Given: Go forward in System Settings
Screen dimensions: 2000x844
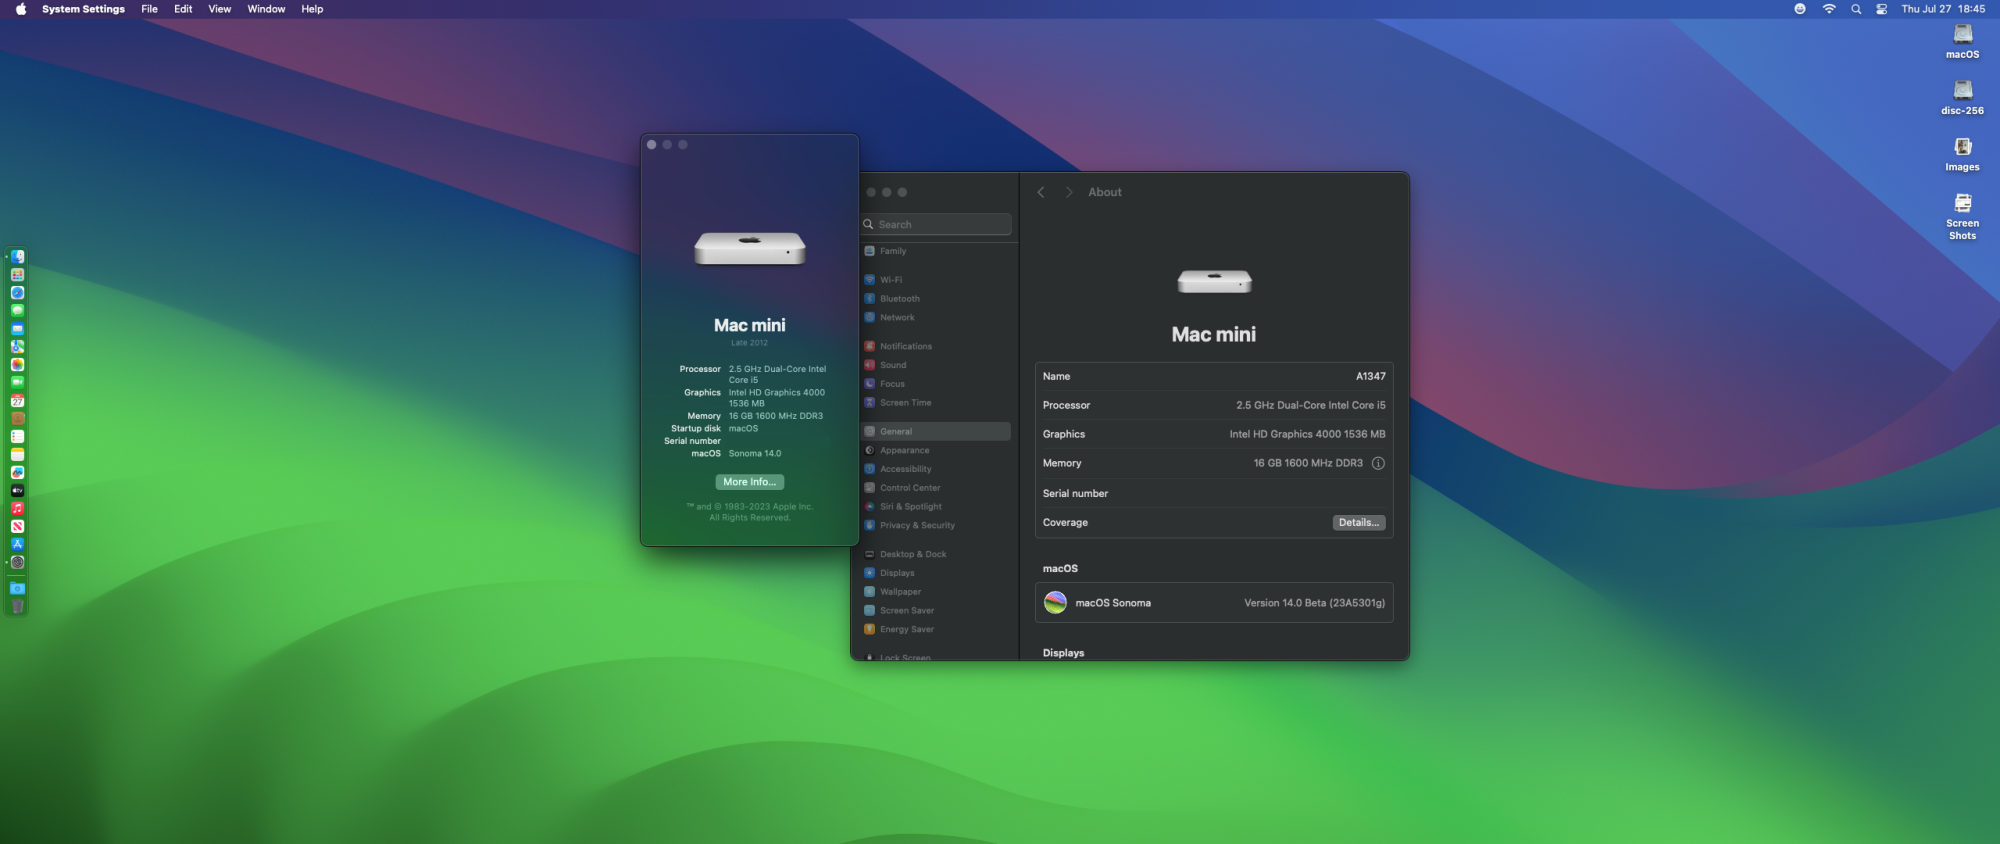Looking at the screenshot, I should [x=1069, y=192].
